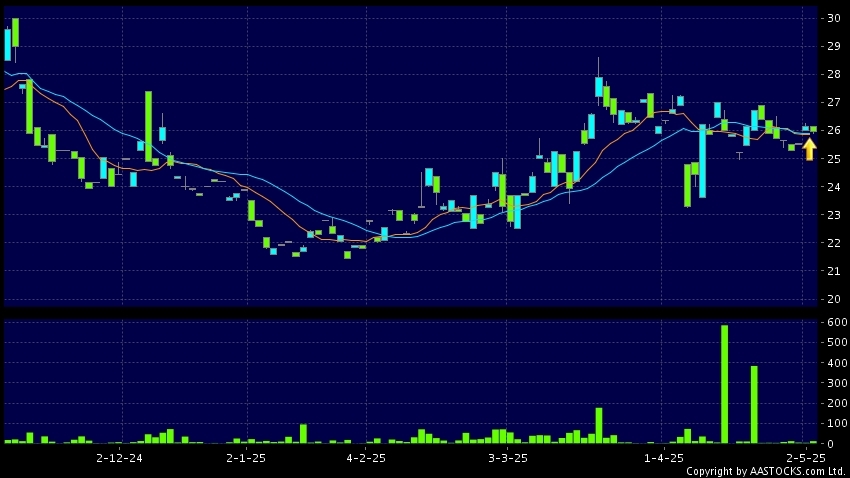
Task: Select the 1-4-25 date label
Action: click(664, 458)
